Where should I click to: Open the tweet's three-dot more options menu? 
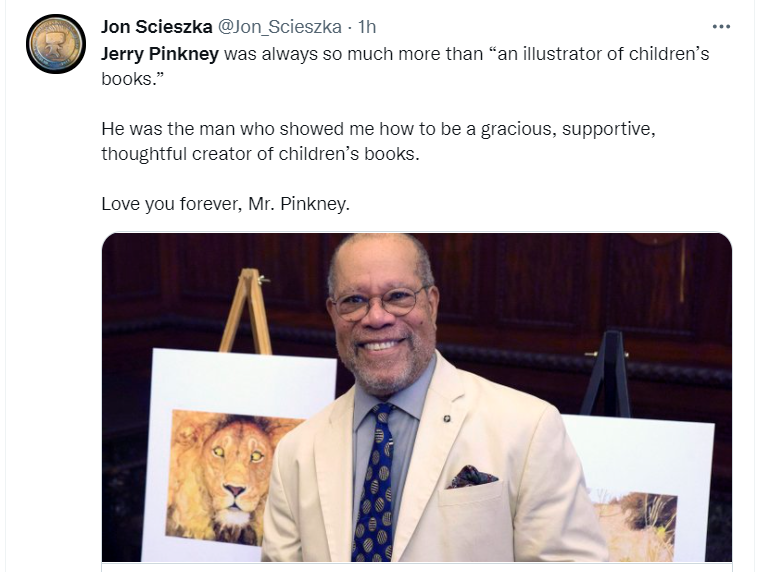pyautogui.click(x=721, y=27)
